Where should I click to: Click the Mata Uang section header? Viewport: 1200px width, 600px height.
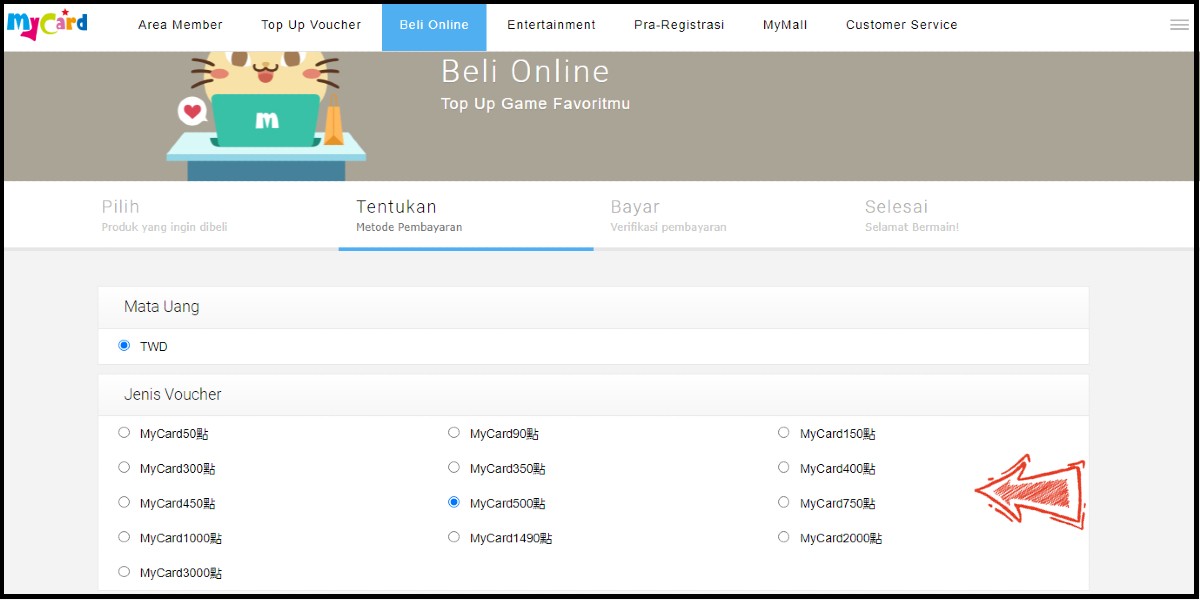[593, 307]
